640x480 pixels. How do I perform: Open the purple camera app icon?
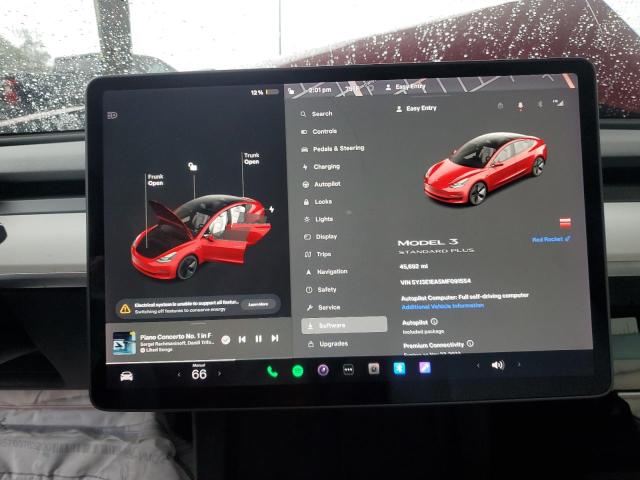(x=323, y=370)
